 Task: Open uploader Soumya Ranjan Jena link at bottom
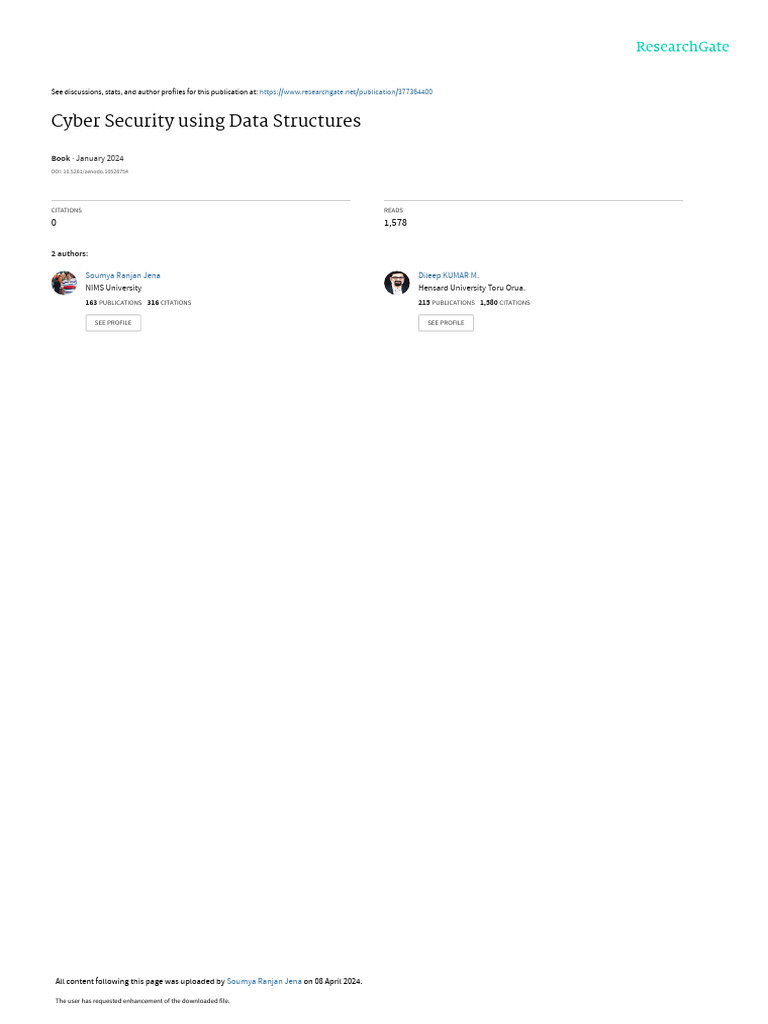click(264, 982)
